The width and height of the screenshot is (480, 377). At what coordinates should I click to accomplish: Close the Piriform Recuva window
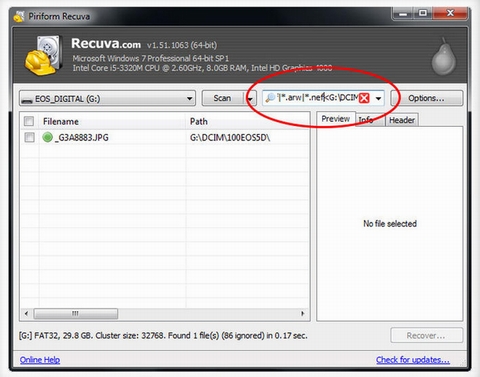click(x=450, y=13)
